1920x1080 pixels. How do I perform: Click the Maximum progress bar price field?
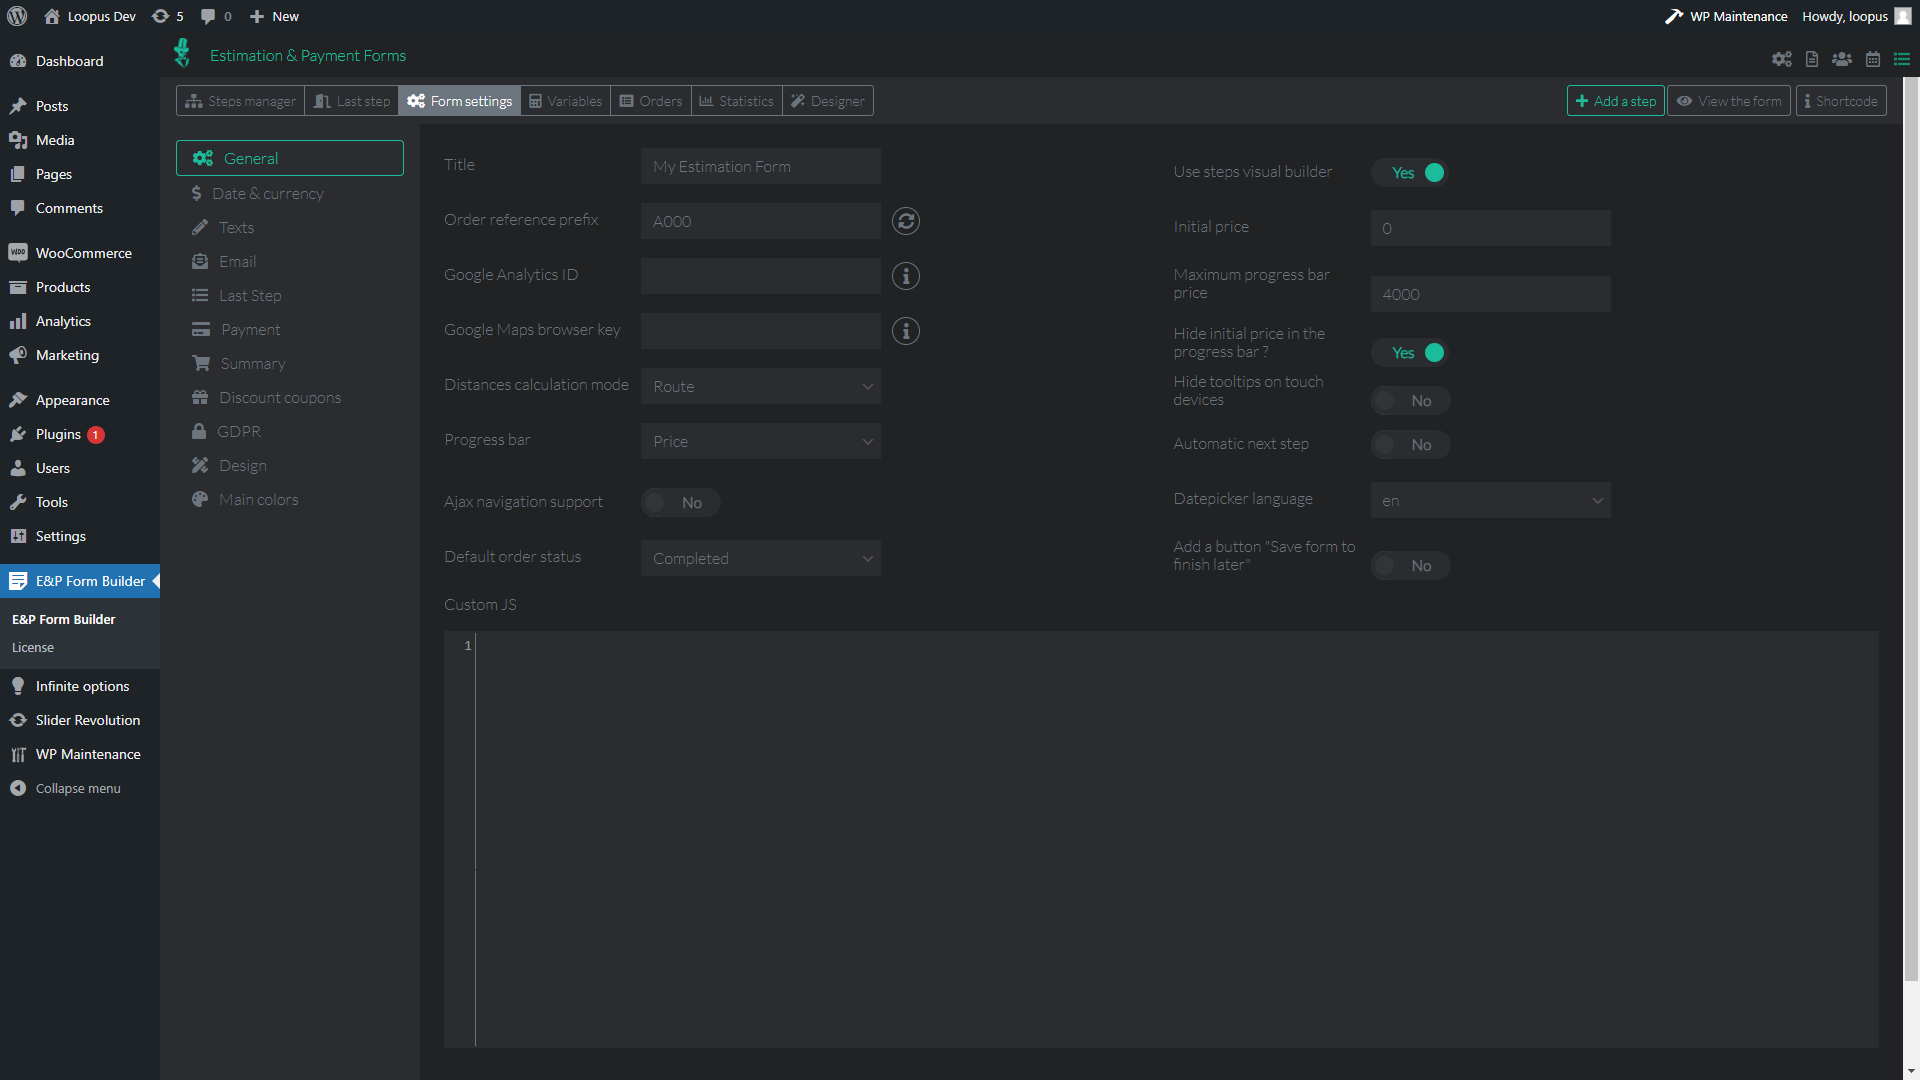pyautogui.click(x=1490, y=295)
